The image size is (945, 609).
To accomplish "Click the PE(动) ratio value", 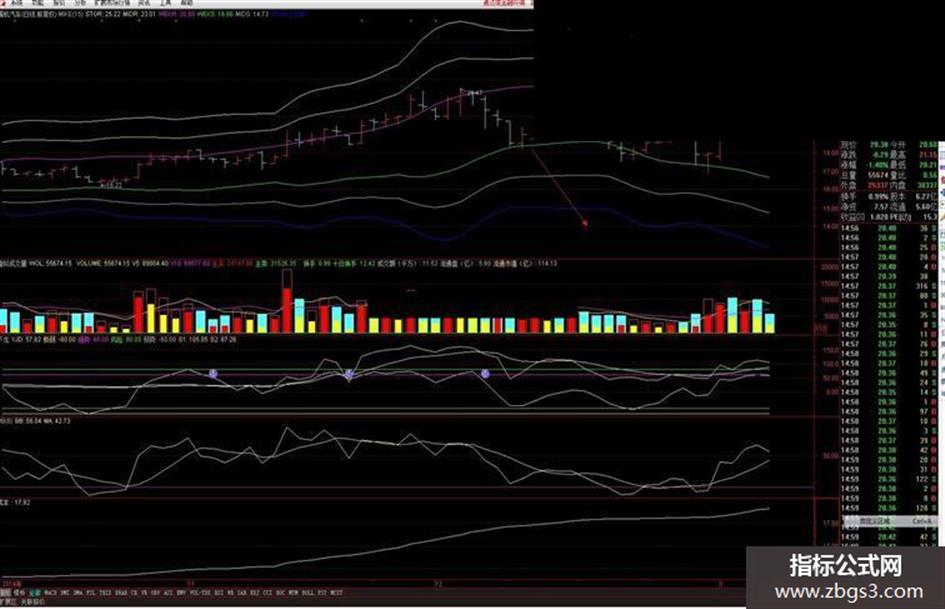I will pos(929,216).
